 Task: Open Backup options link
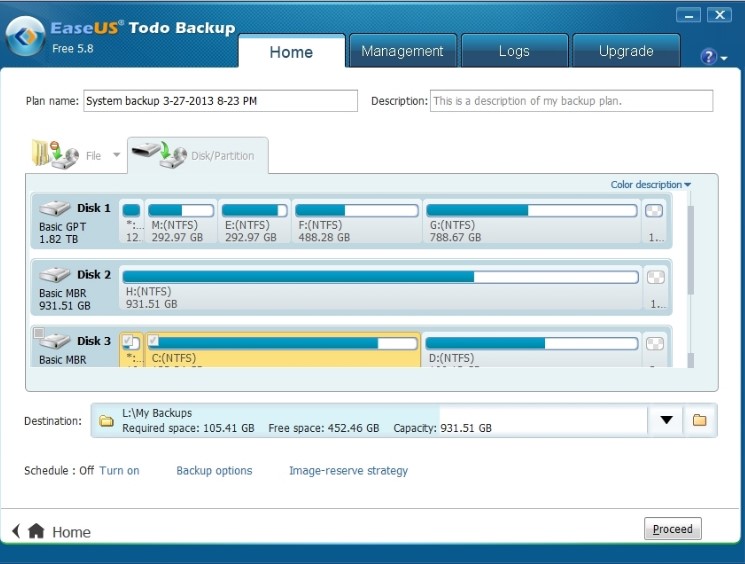[214, 470]
